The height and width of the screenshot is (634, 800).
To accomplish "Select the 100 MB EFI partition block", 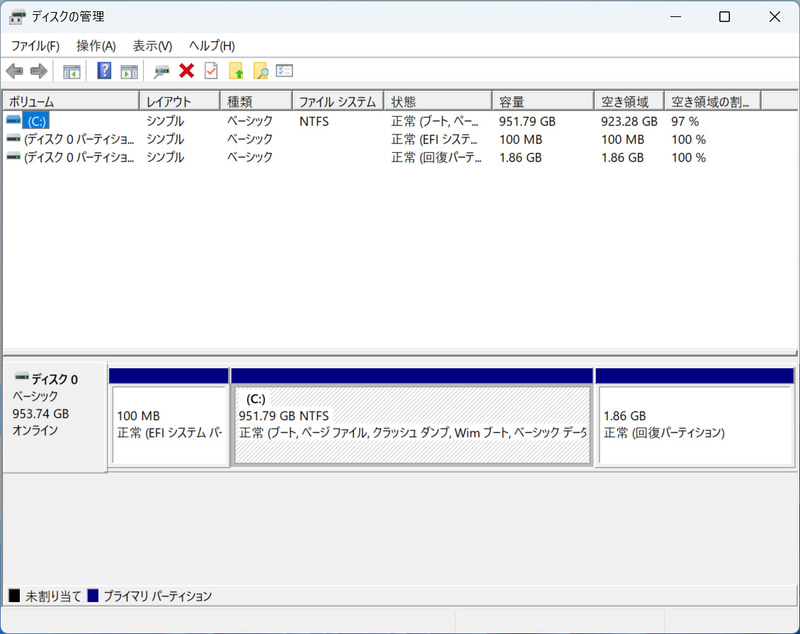I will pos(169,417).
